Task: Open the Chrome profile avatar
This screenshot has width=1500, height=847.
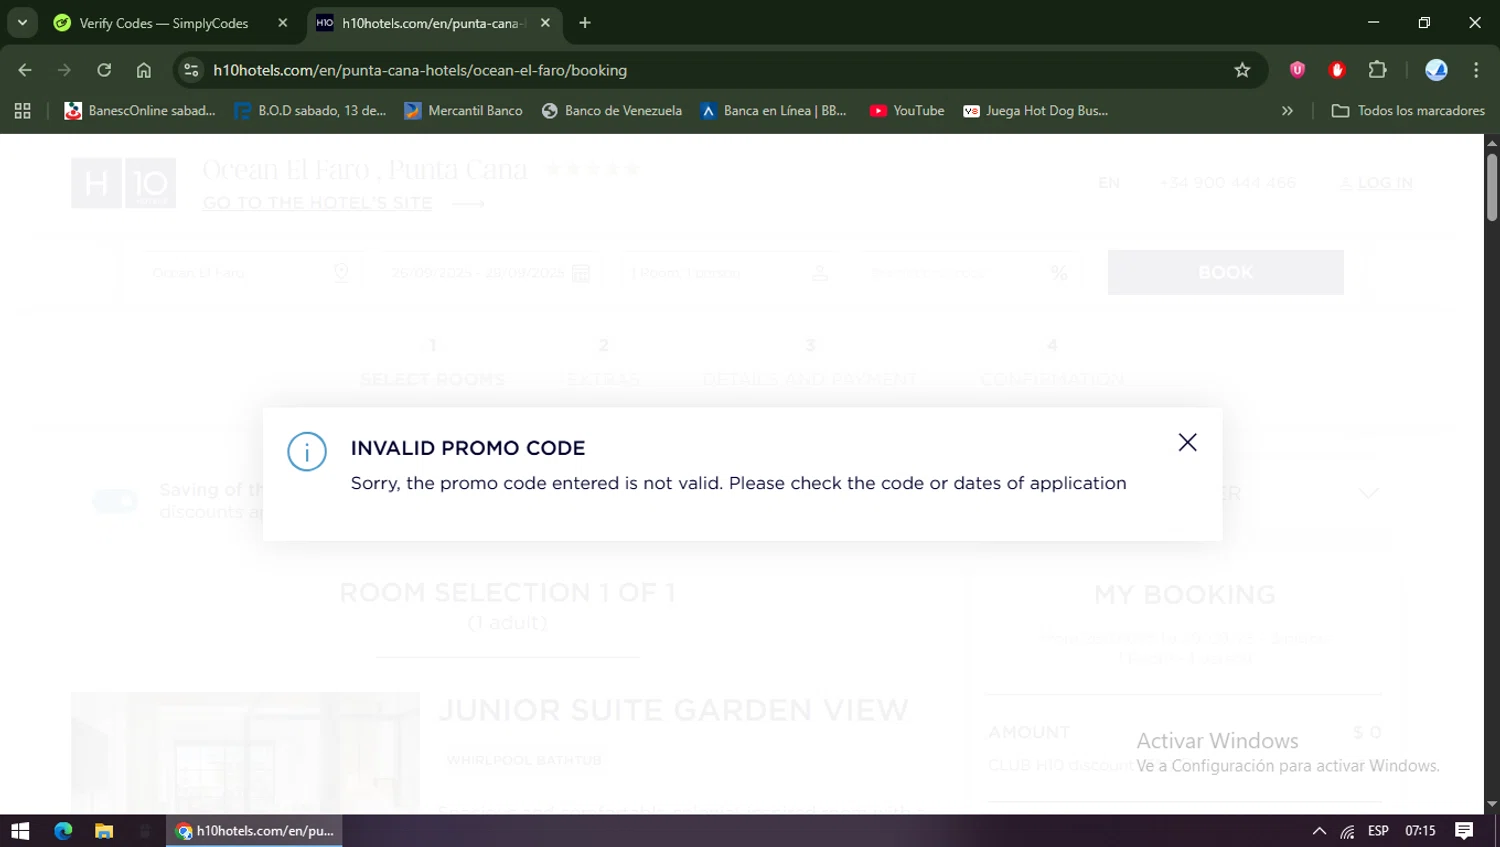Action: point(1436,70)
